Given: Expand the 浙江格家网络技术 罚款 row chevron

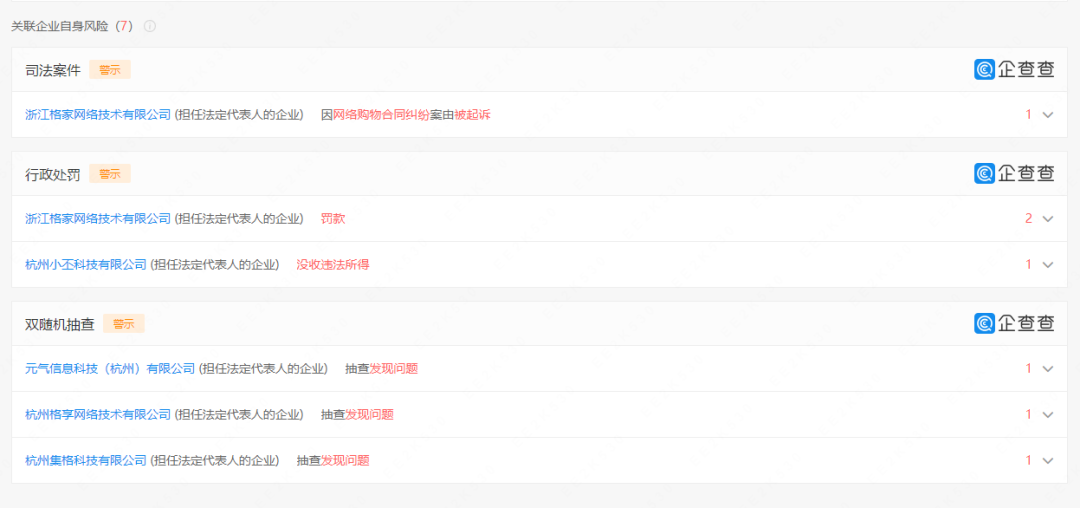Looking at the screenshot, I should 1048,219.
